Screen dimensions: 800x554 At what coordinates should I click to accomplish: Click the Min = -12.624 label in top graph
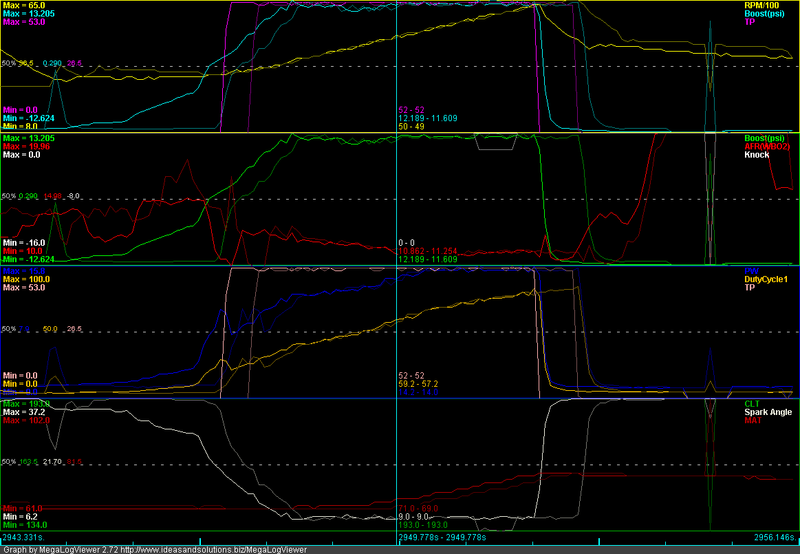pos(29,117)
